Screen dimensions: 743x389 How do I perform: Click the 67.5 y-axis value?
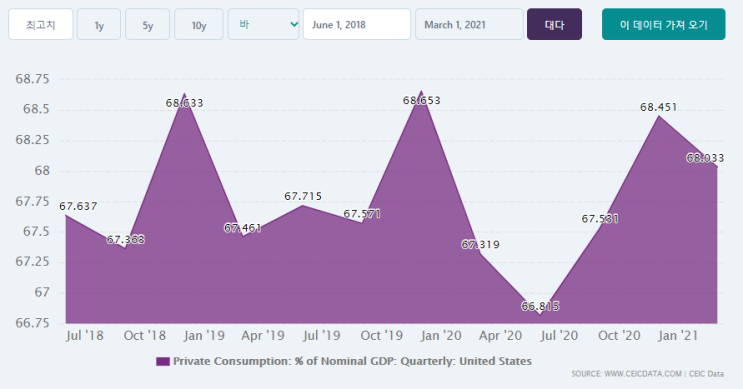36,232
